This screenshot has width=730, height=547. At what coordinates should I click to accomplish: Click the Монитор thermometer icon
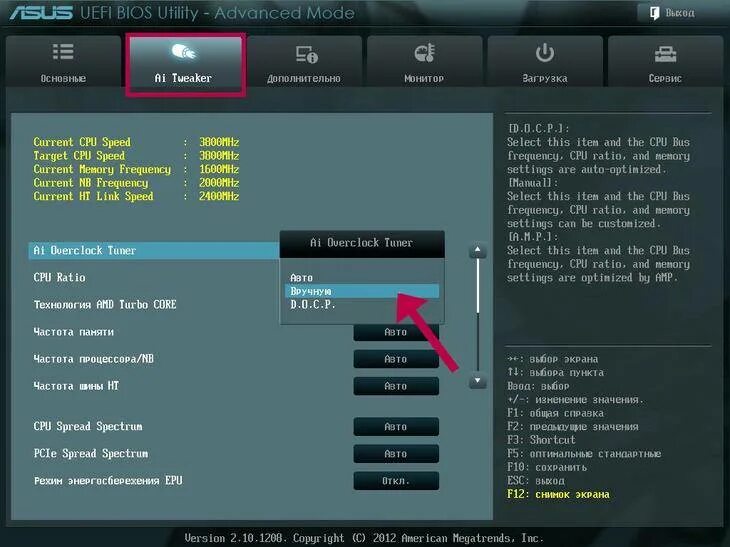(x=425, y=53)
